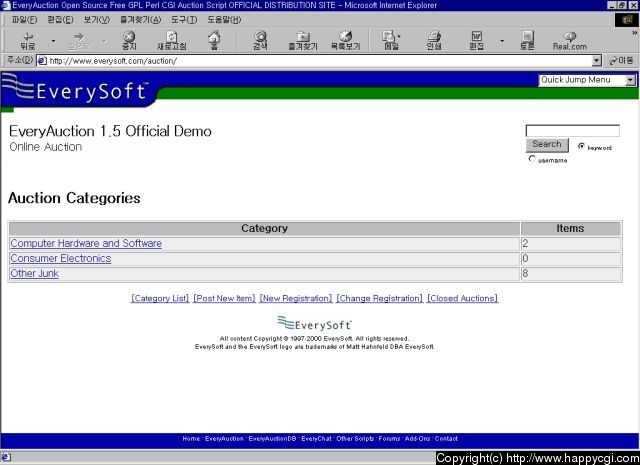Click the item count 2 for Computer Hardware
Screen dimensions: 640x465
point(525,243)
